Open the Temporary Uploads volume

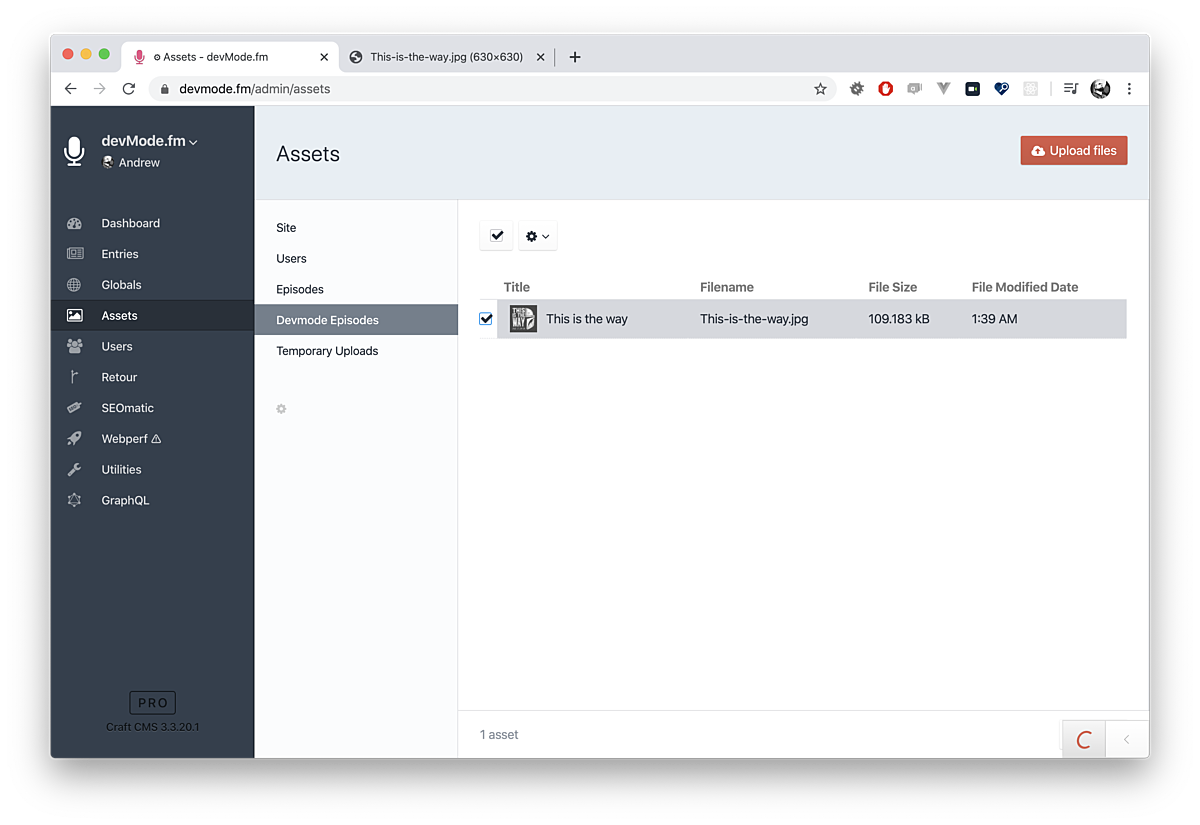tap(326, 350)
